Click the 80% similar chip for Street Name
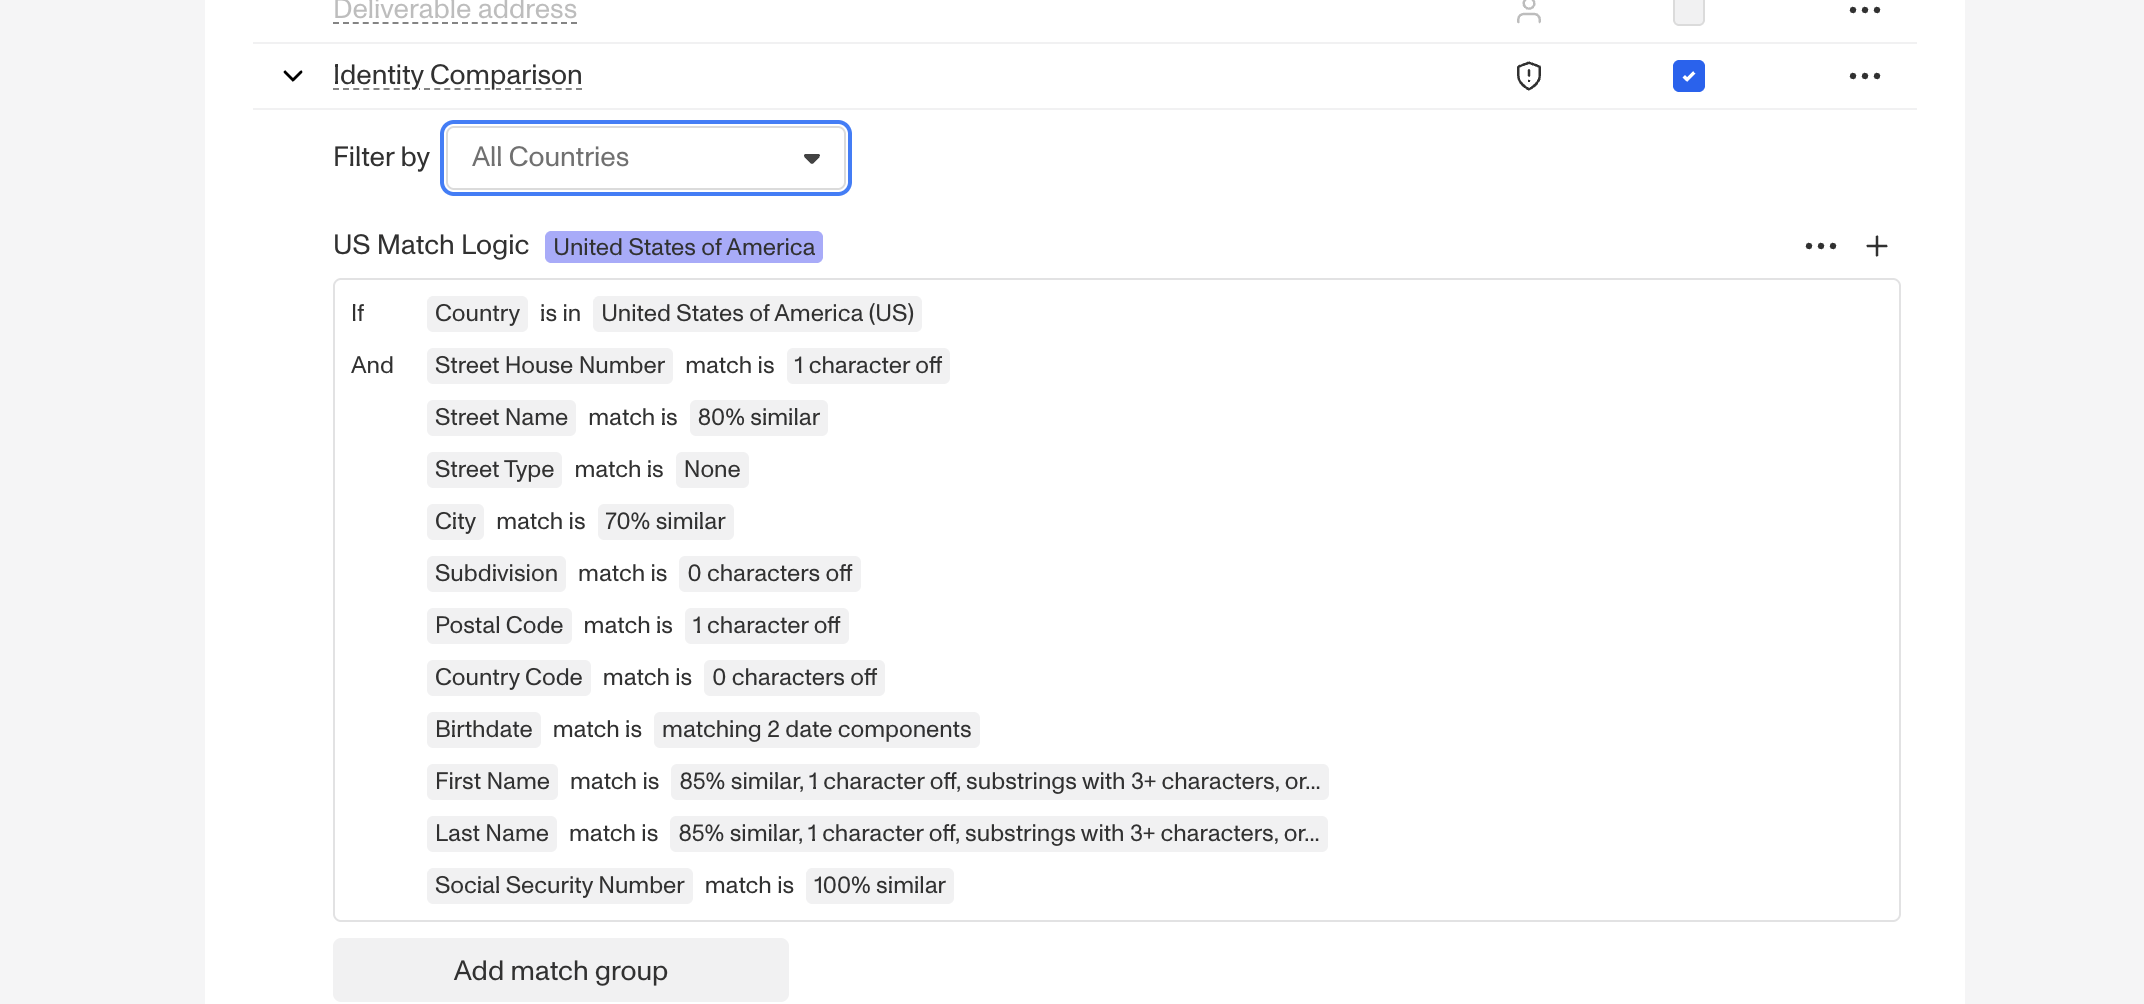 coord(758,417)
